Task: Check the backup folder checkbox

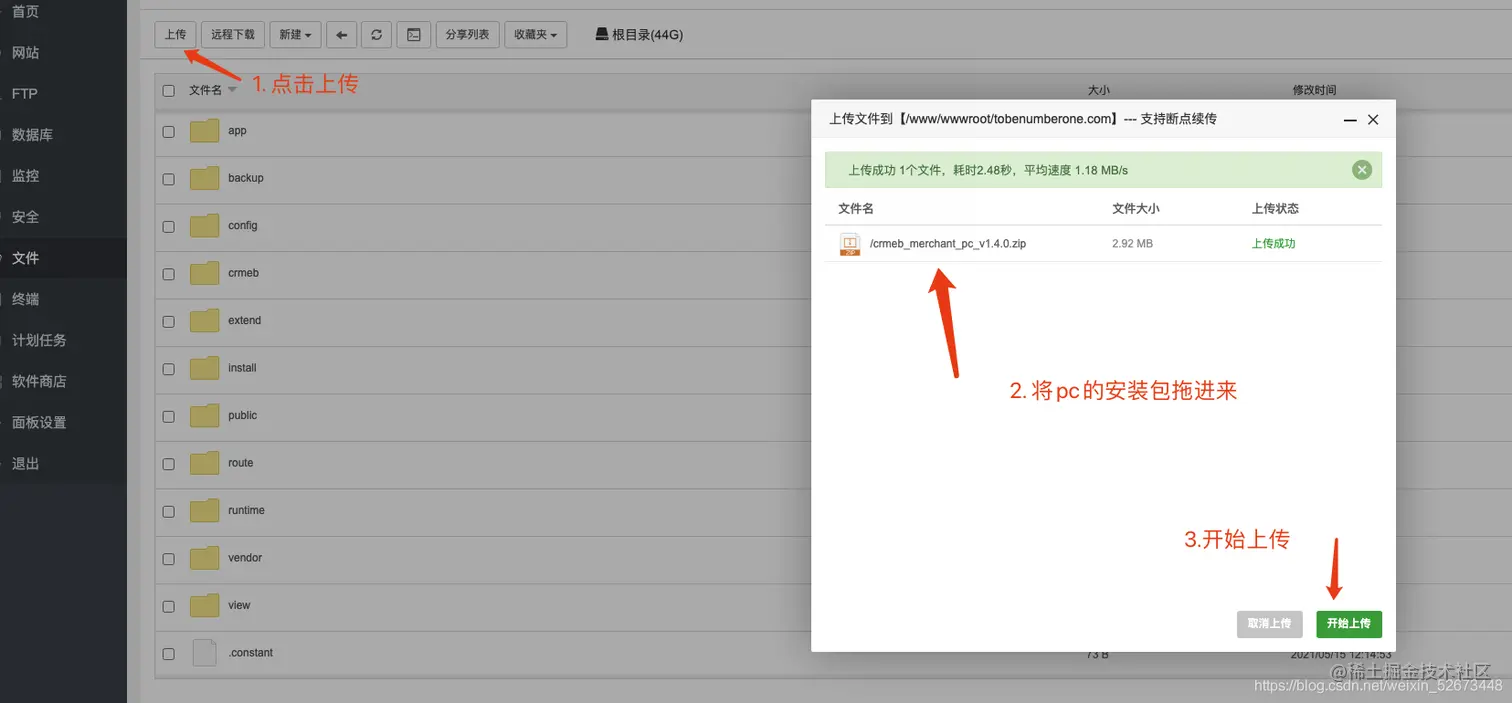Action: (x=168, y=179)
